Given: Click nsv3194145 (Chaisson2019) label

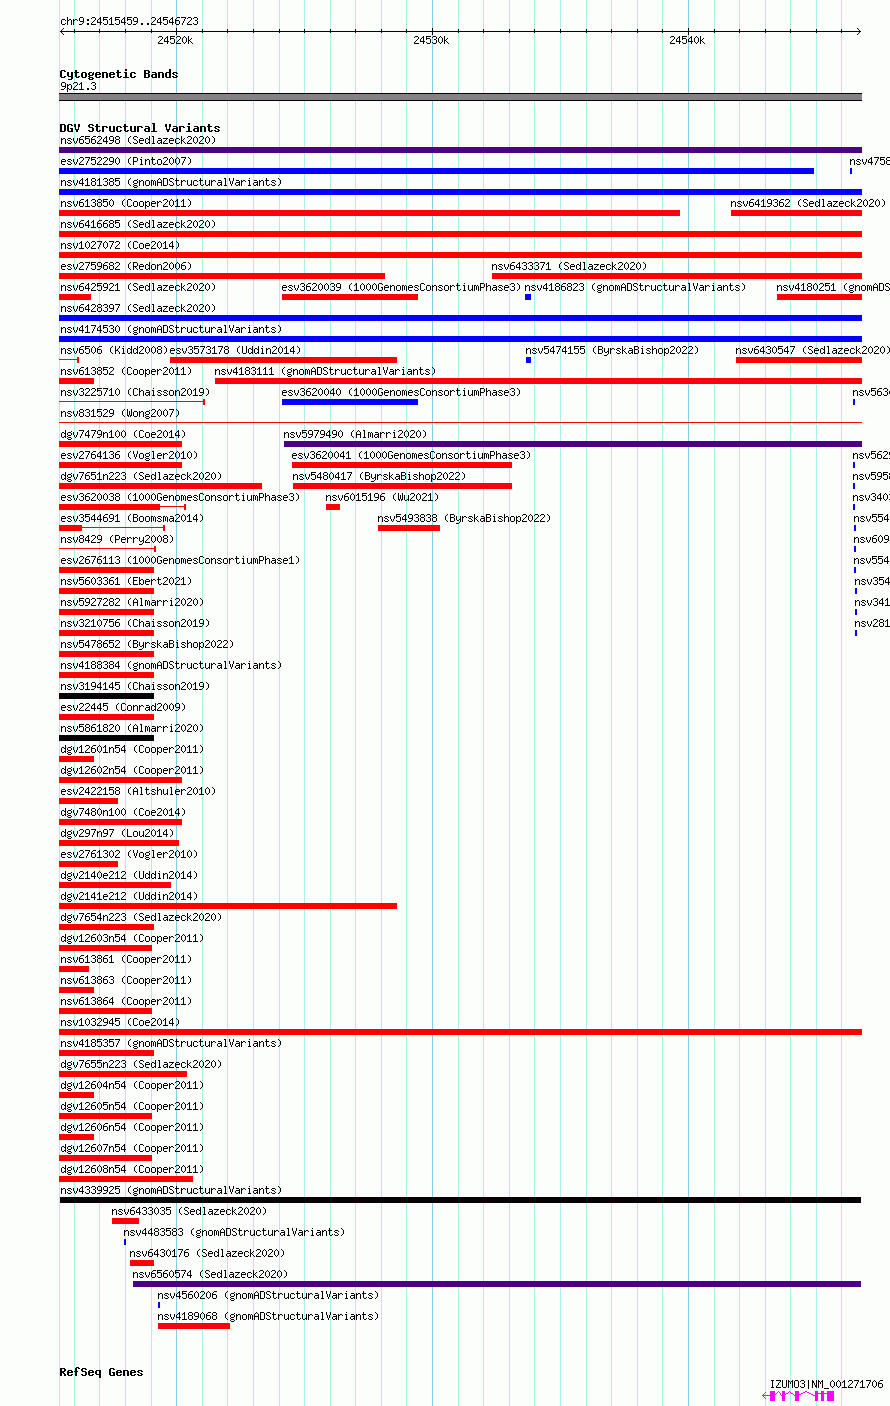Looking at the screenshot, I should tap(134, 686).
